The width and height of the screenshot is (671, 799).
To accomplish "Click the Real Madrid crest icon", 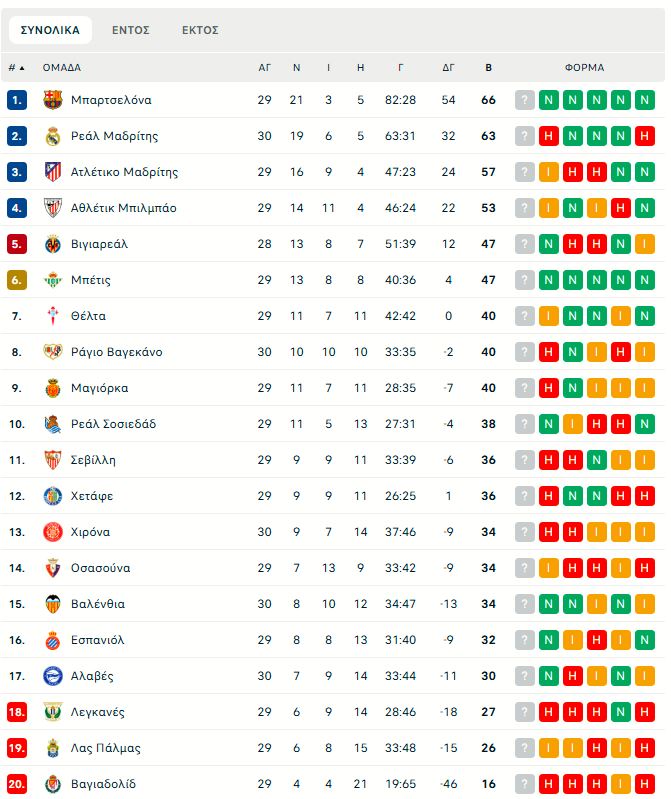I will [53, 136].
